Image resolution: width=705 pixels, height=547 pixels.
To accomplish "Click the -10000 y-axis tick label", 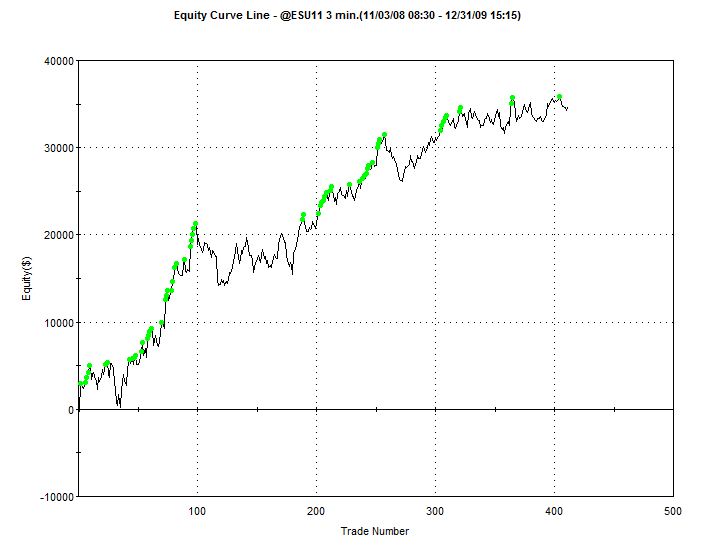I will 53,497.
